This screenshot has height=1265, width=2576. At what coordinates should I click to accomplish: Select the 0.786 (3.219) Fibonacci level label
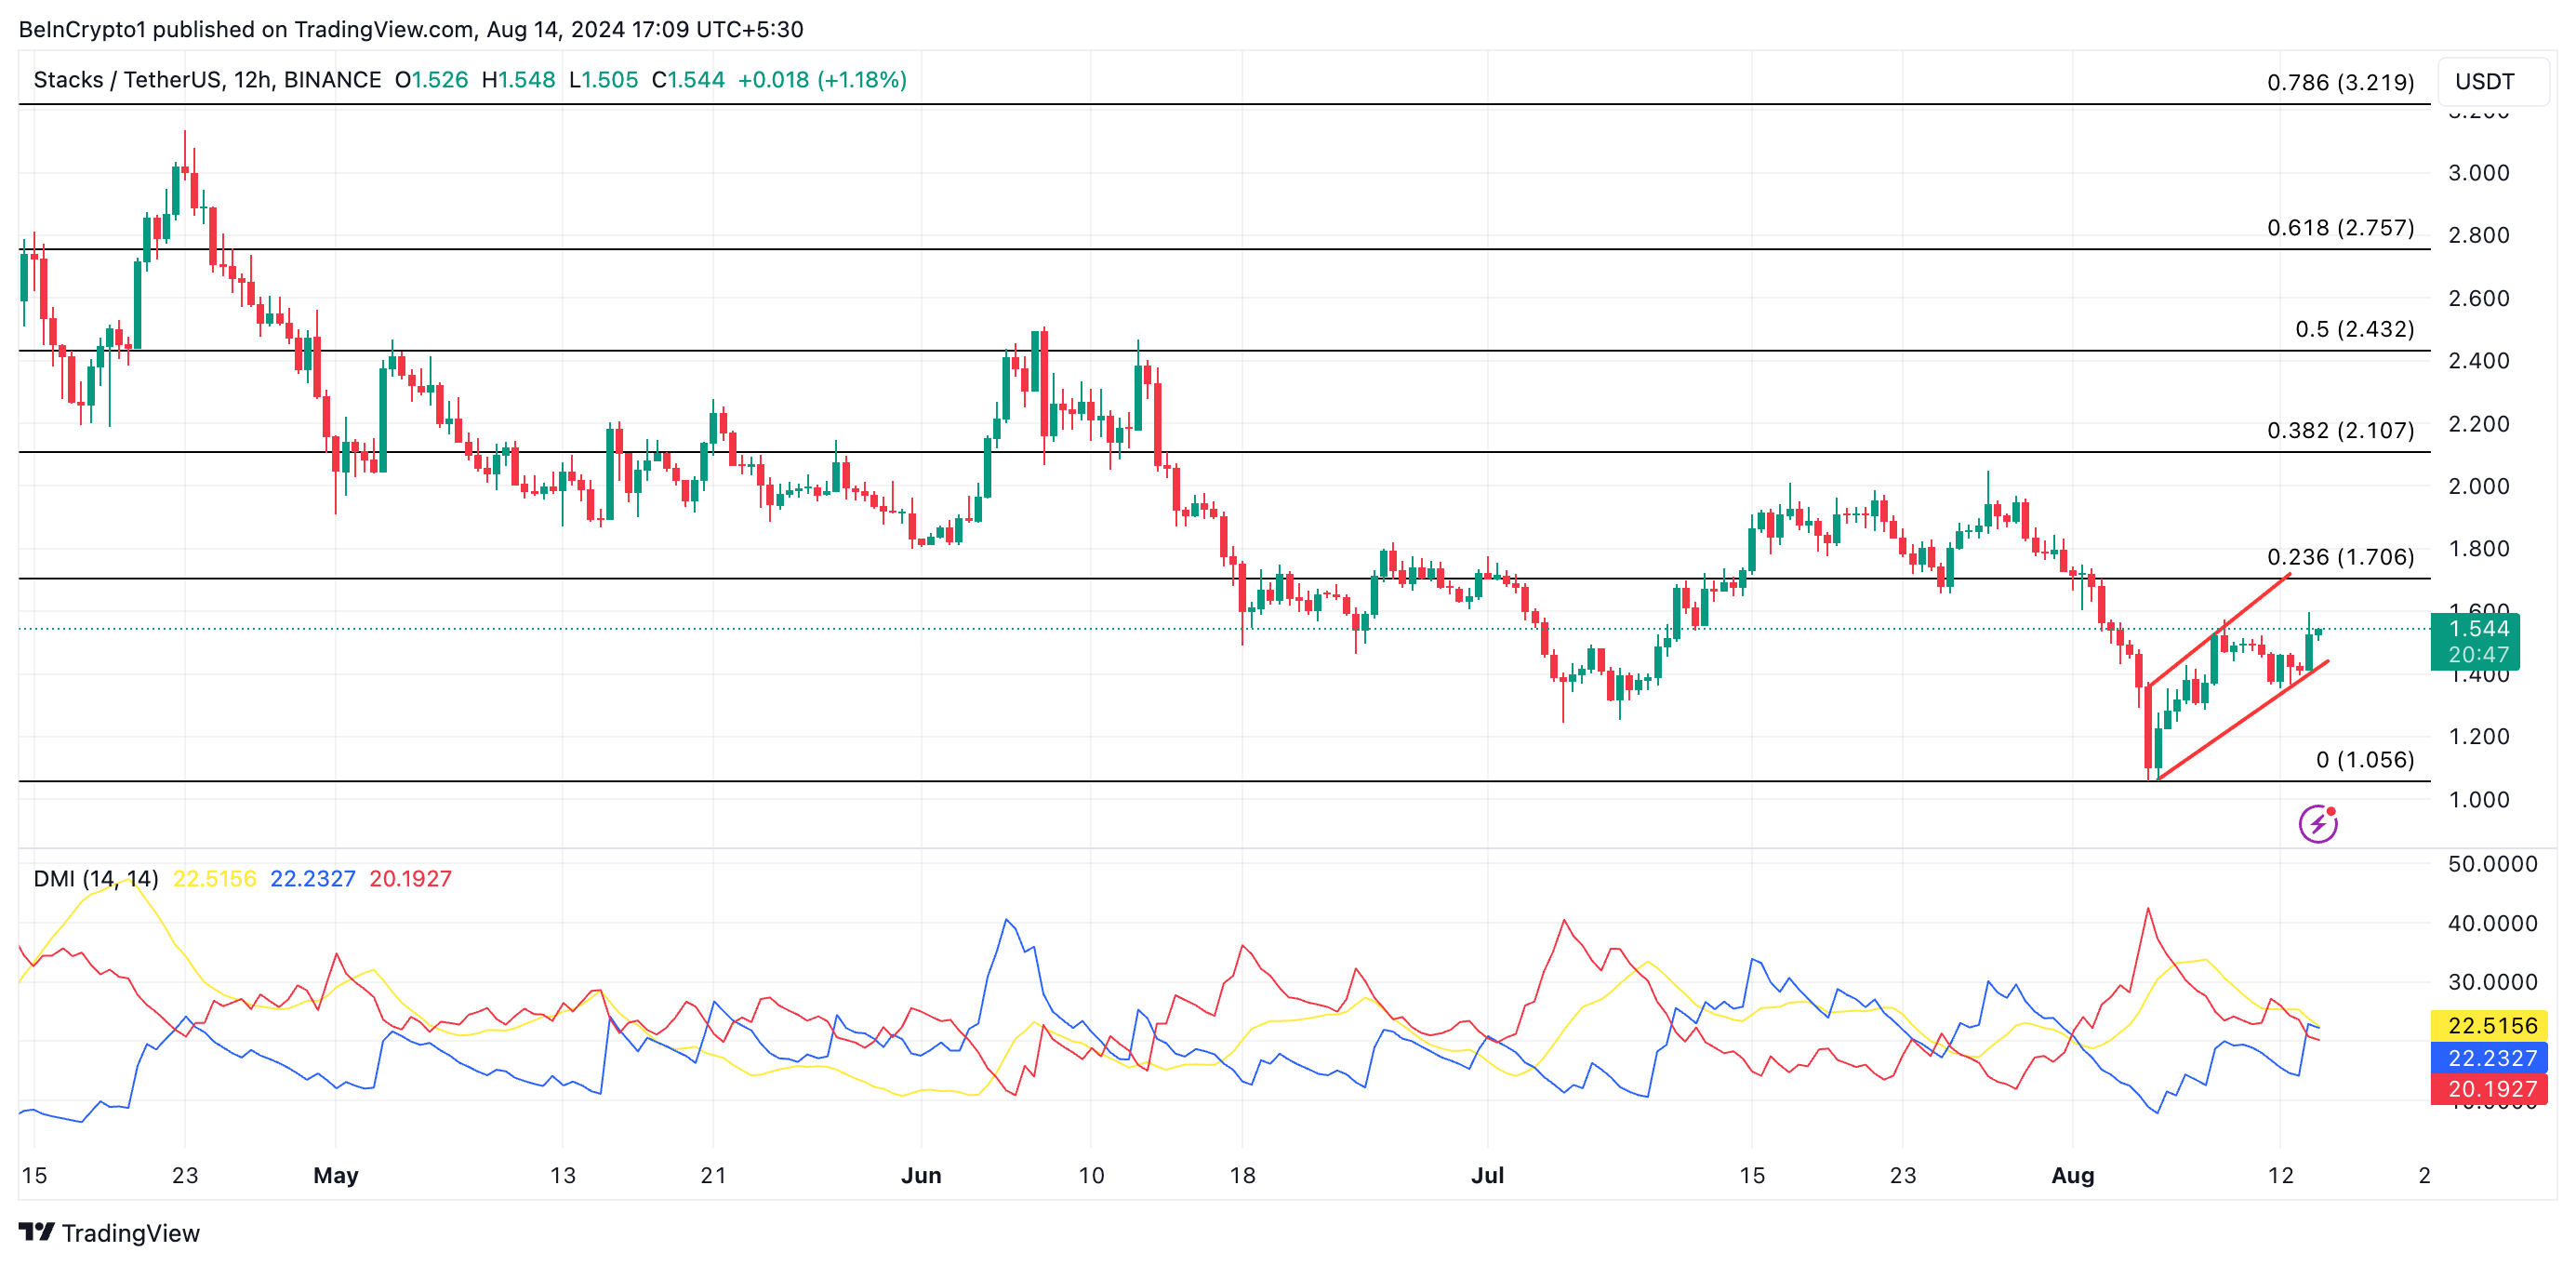pos(2339,82)
